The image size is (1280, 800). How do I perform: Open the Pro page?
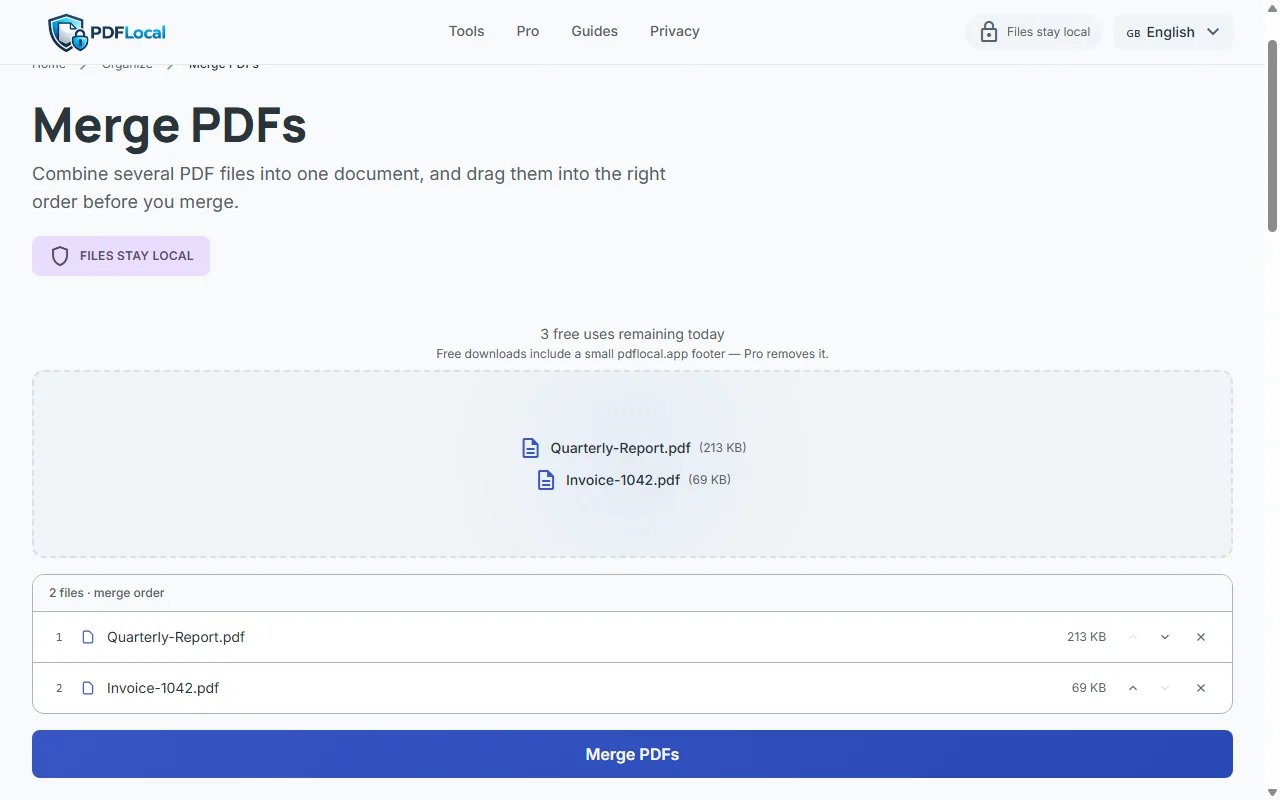click(x=528, y=31)
